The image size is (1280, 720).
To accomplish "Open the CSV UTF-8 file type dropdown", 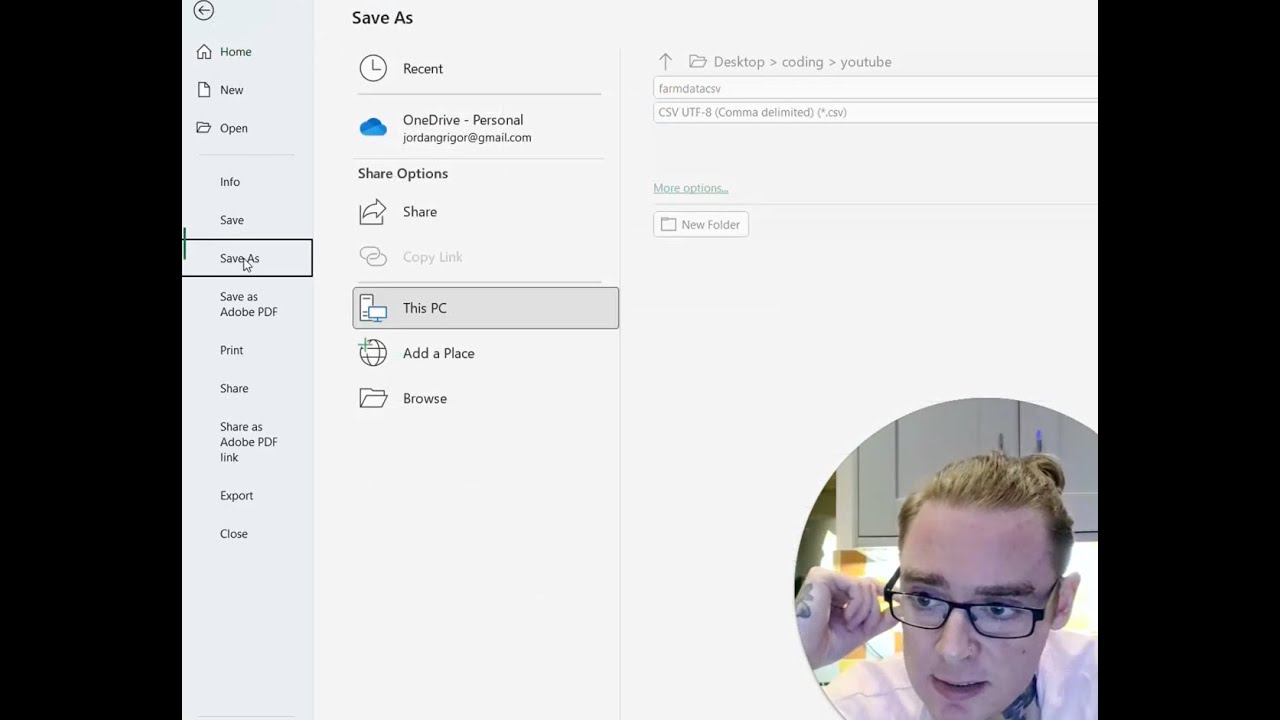I will [x=875, y=112].
